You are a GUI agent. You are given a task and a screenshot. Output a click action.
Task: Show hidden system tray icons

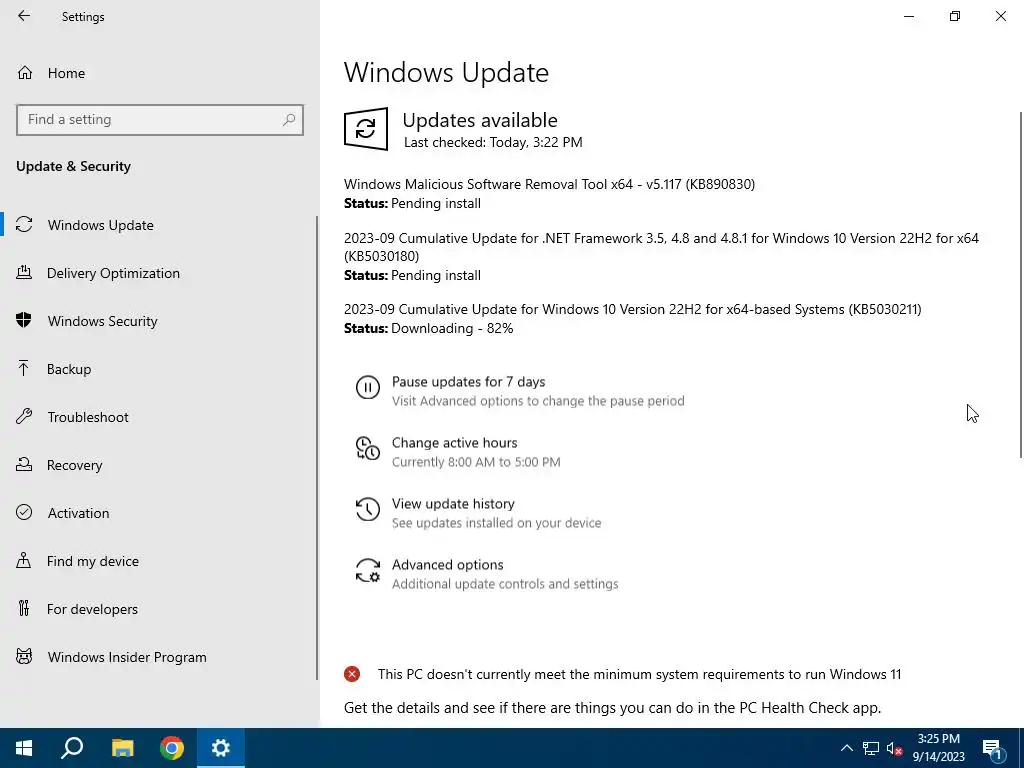tap(846, 748)
